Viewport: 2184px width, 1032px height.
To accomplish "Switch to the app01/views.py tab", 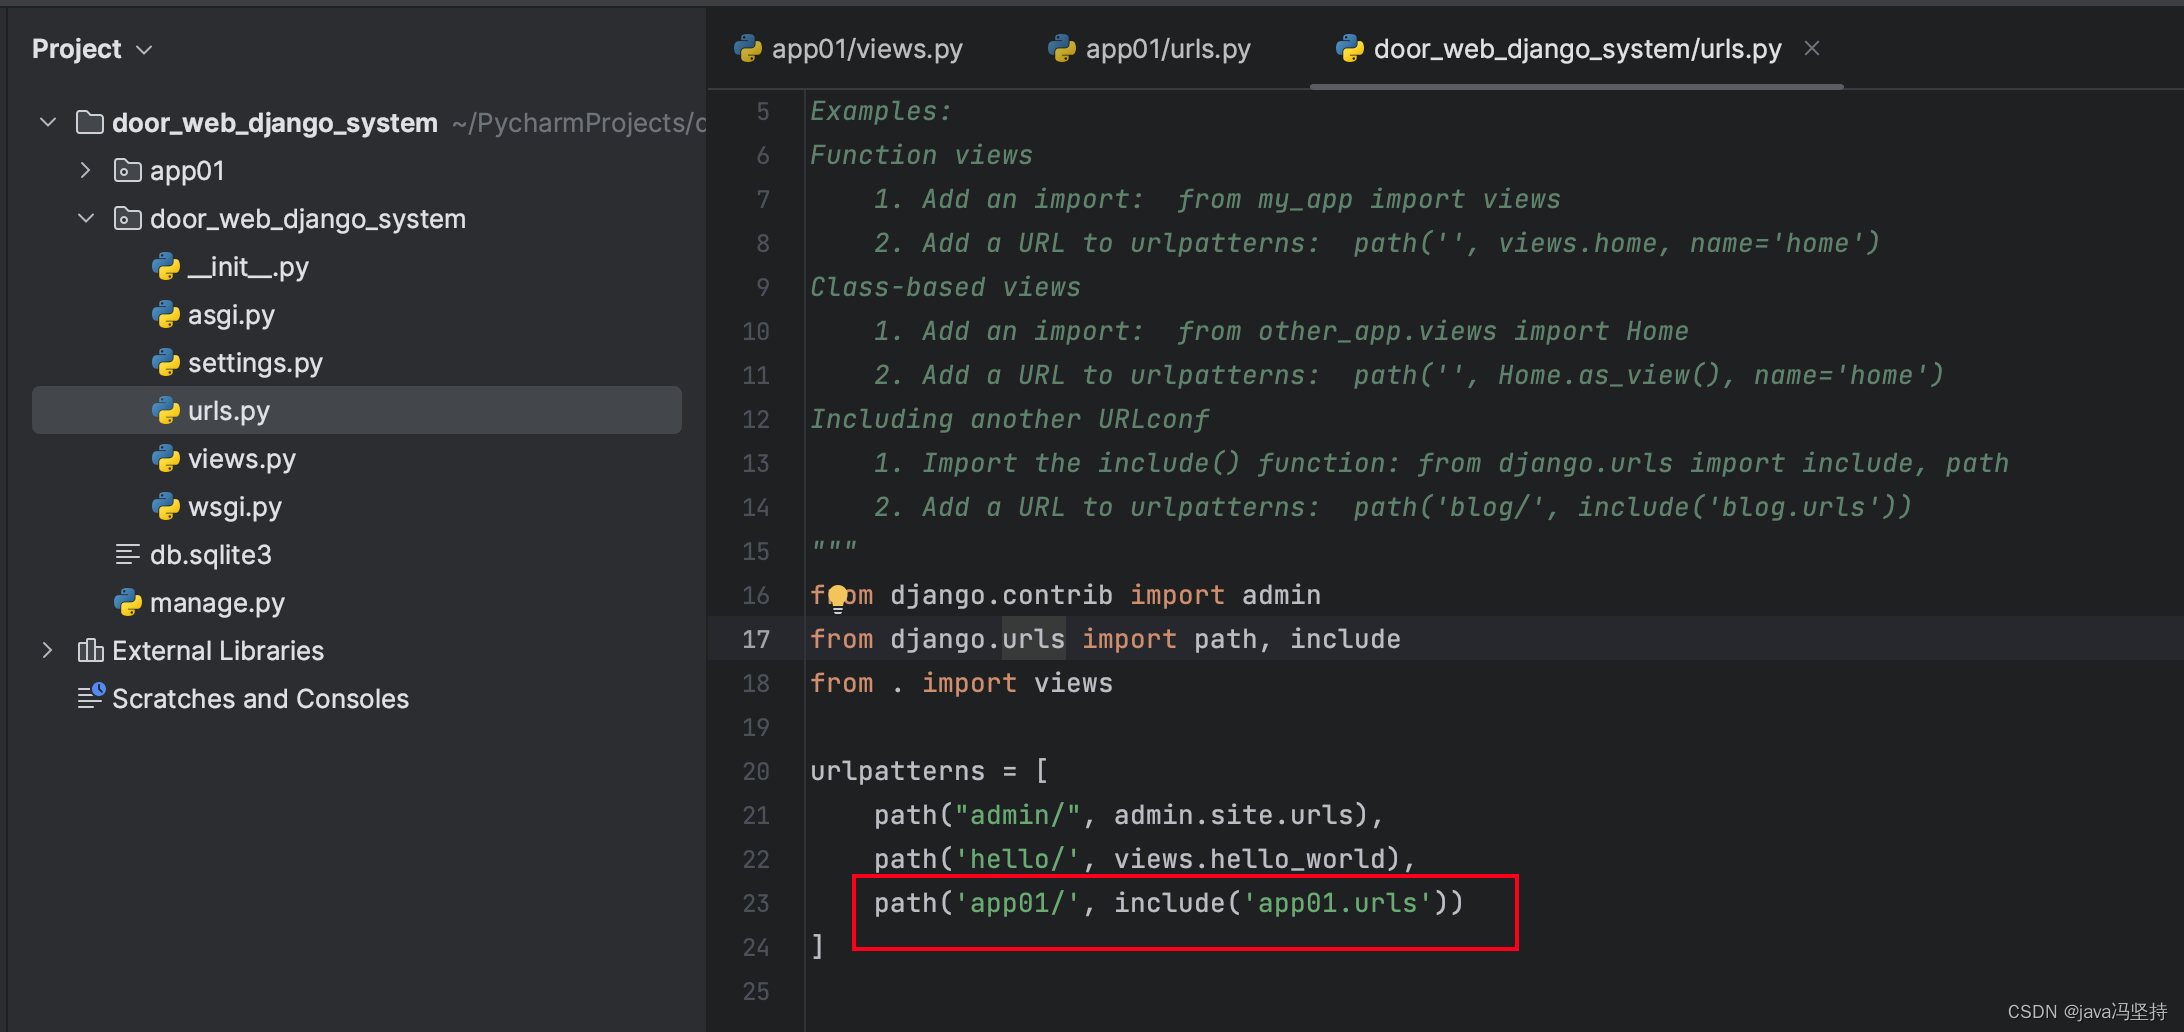I will [x=850, y=49].
